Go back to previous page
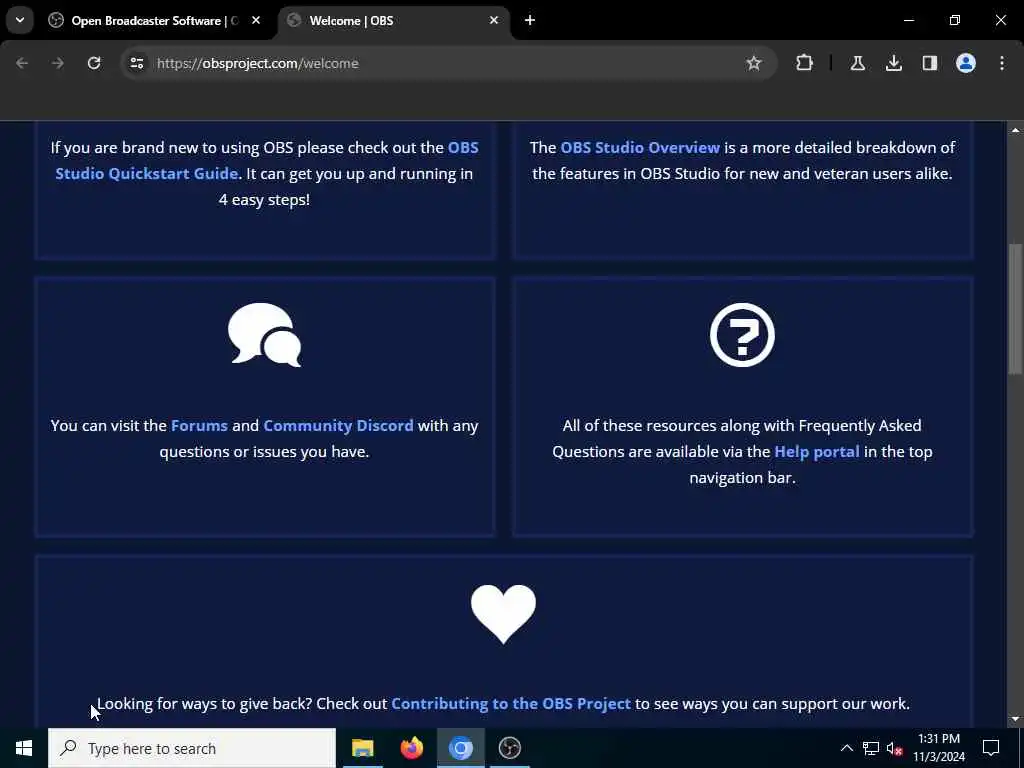 (22, 63)
